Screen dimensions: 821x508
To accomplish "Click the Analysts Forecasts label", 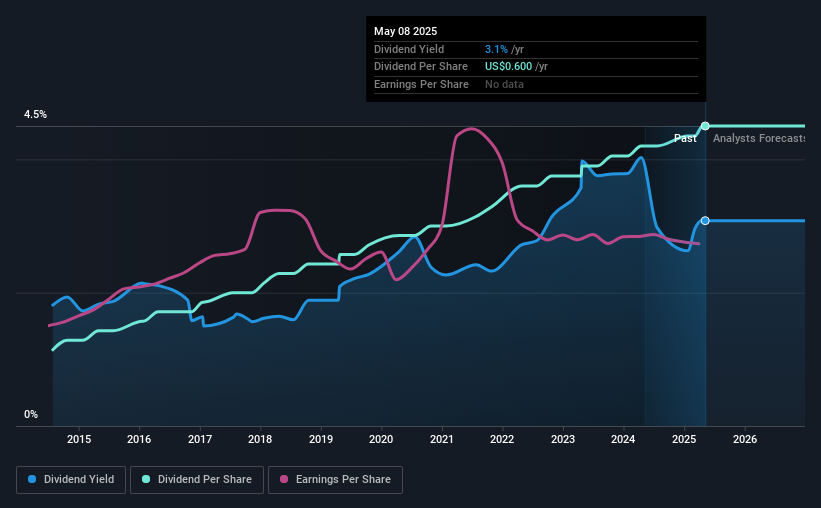I will tap(759, 138).
